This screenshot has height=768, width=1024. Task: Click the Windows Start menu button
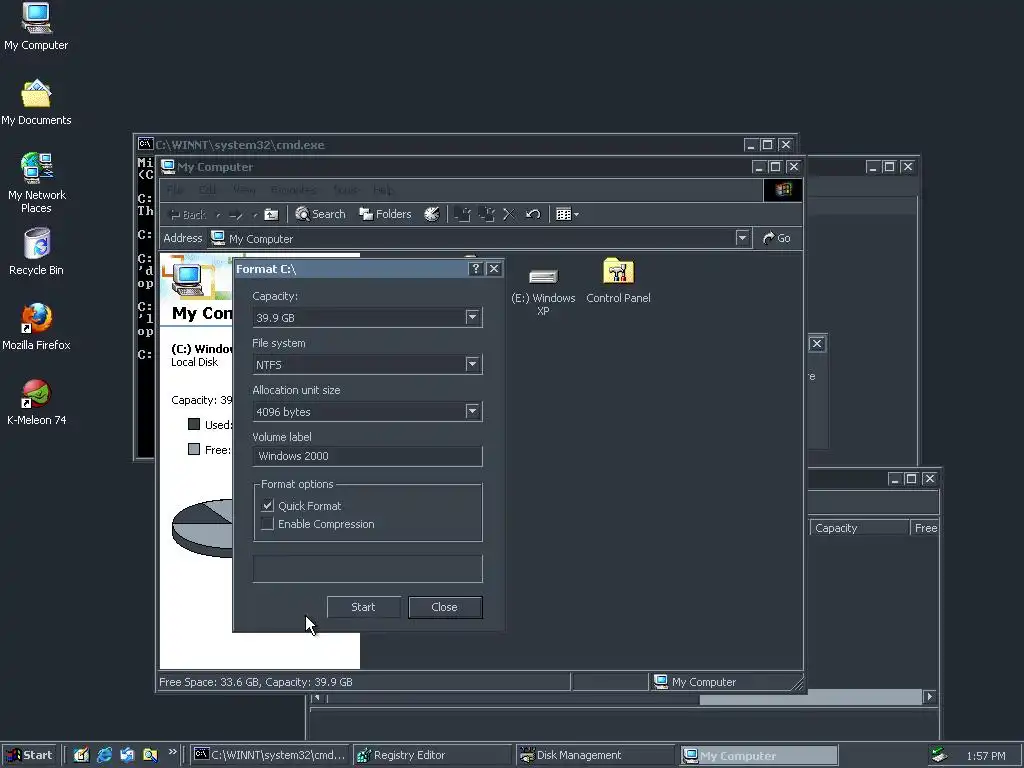29,755
